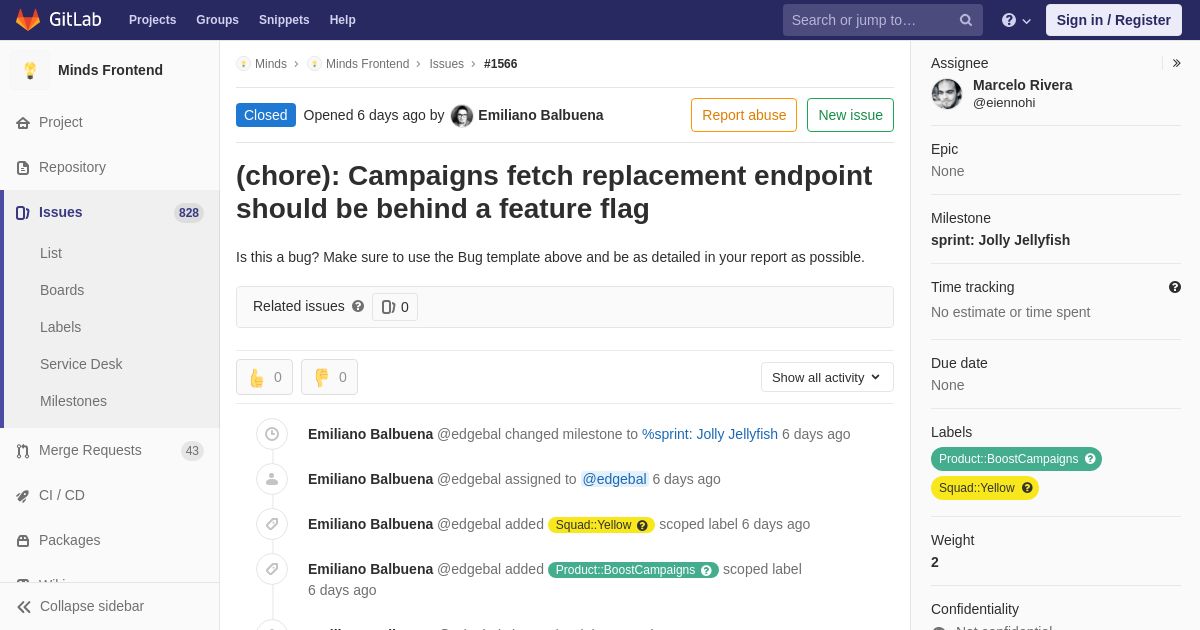Click the Issues icon in sidebar
The image size is (1200, 630).
click(x=23, y=213)
